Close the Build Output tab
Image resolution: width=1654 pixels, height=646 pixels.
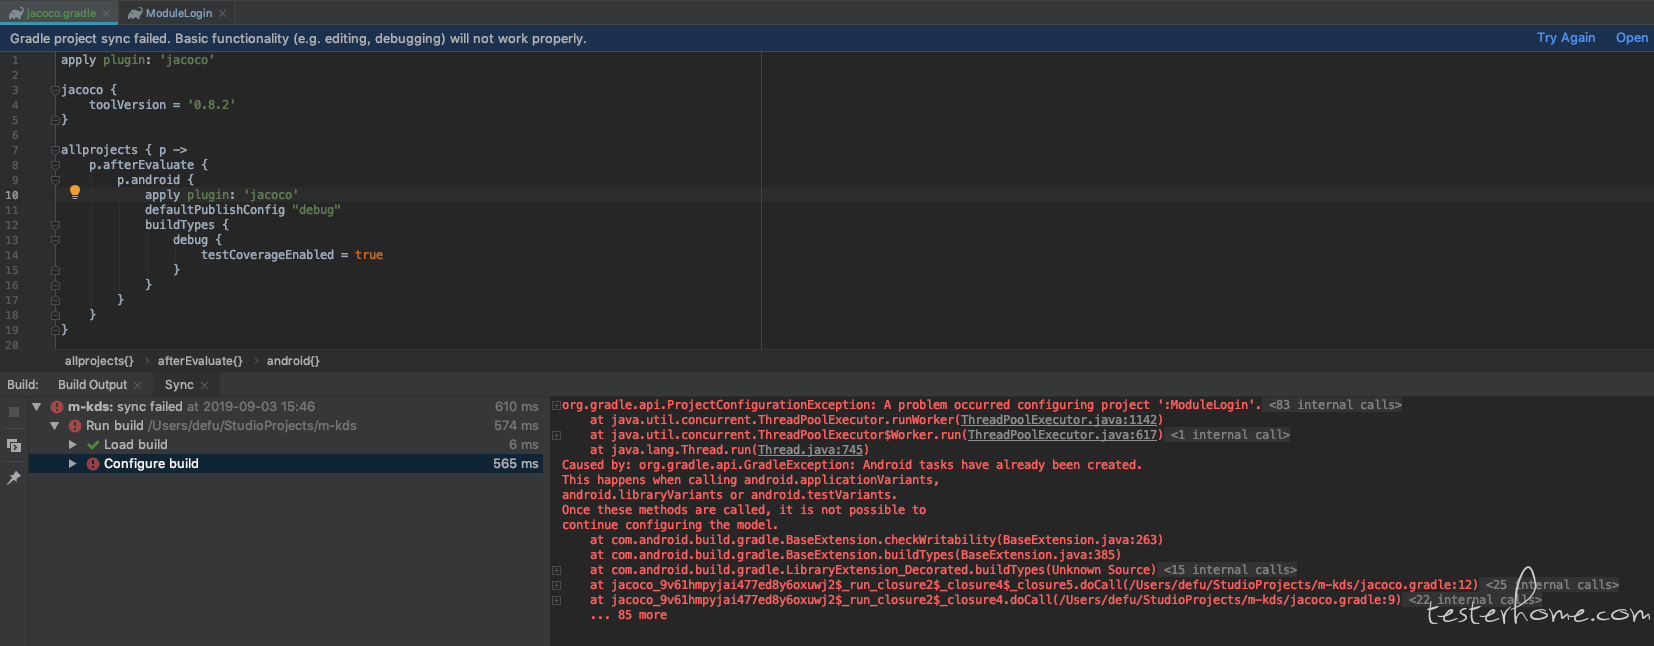pyautogui.click(x=137, y=385)
